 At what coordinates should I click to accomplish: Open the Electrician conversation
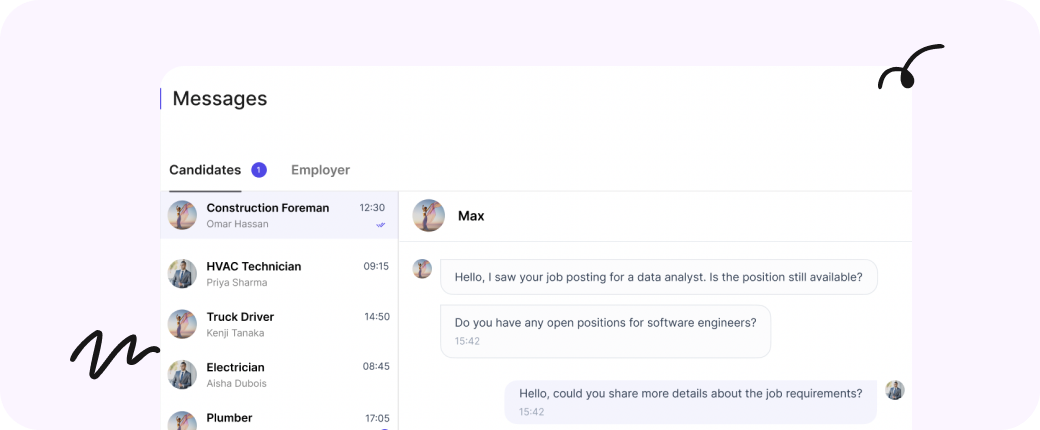coord(235,367)
